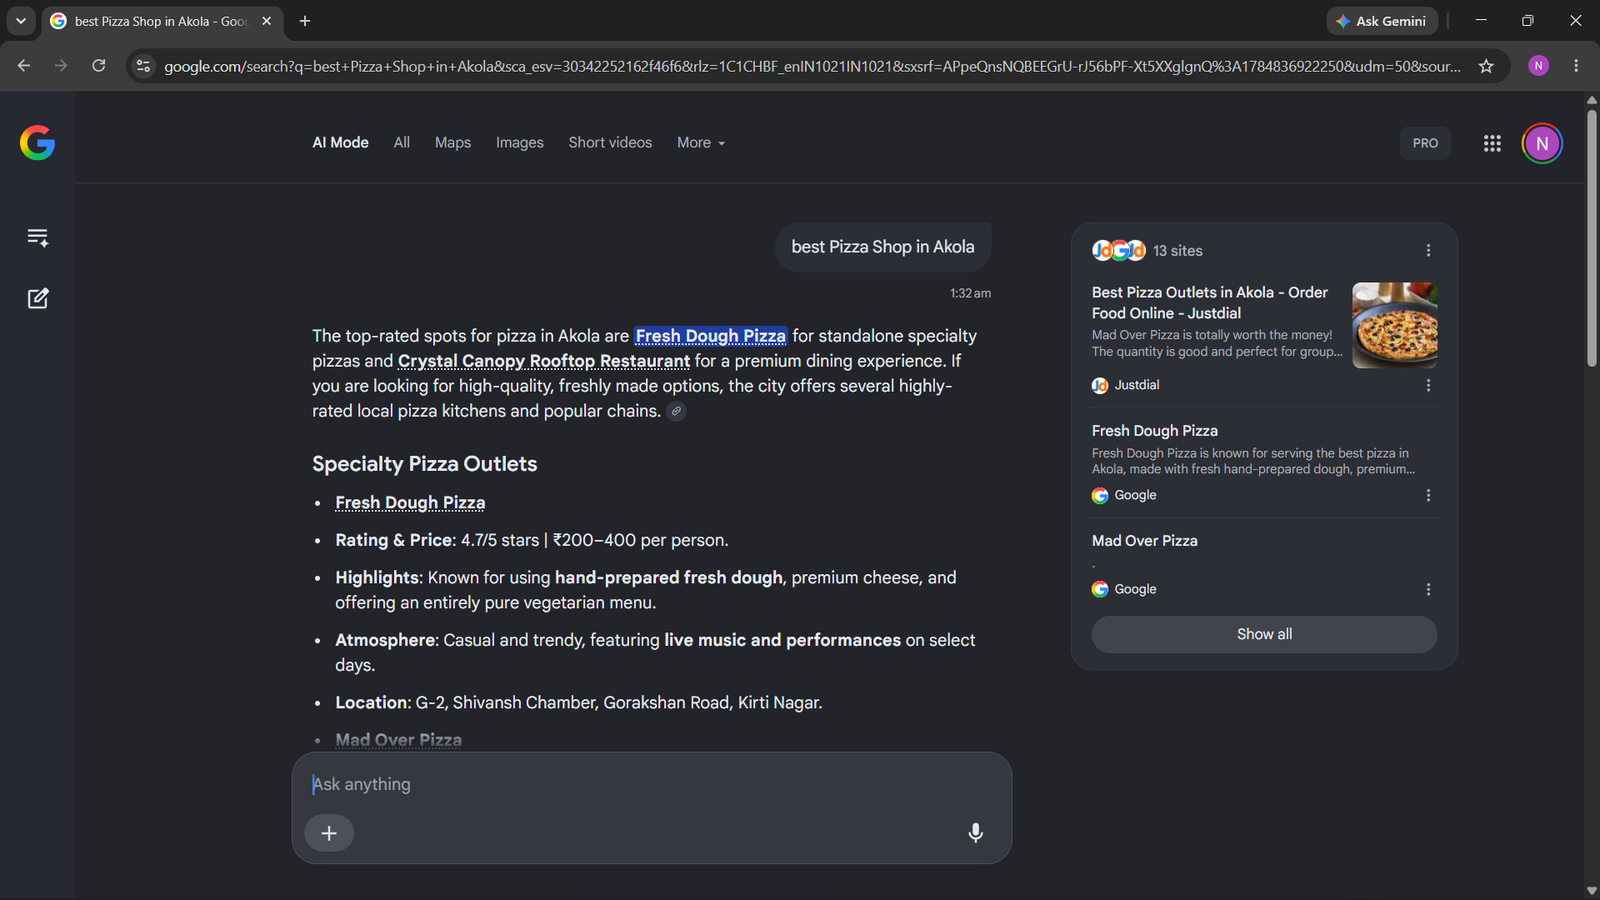
Task: Open AI Mode history icon in sidebar
Action: [38, 237]
